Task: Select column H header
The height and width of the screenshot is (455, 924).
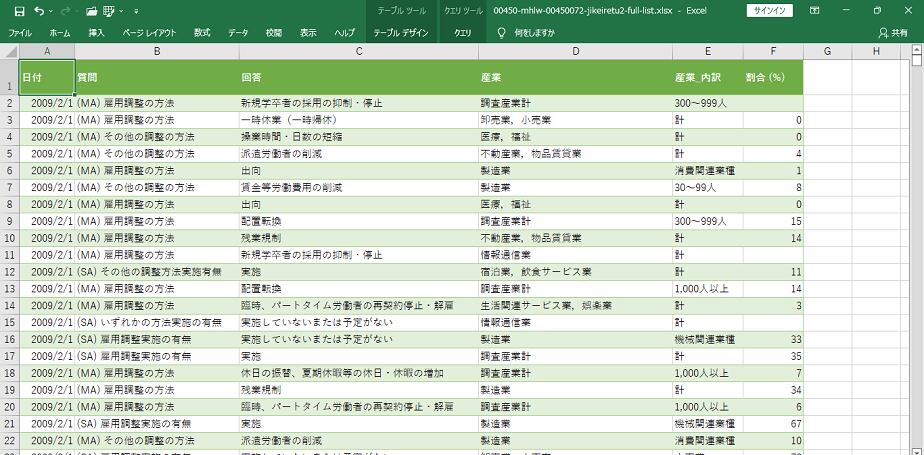Action: coord(876,51)
